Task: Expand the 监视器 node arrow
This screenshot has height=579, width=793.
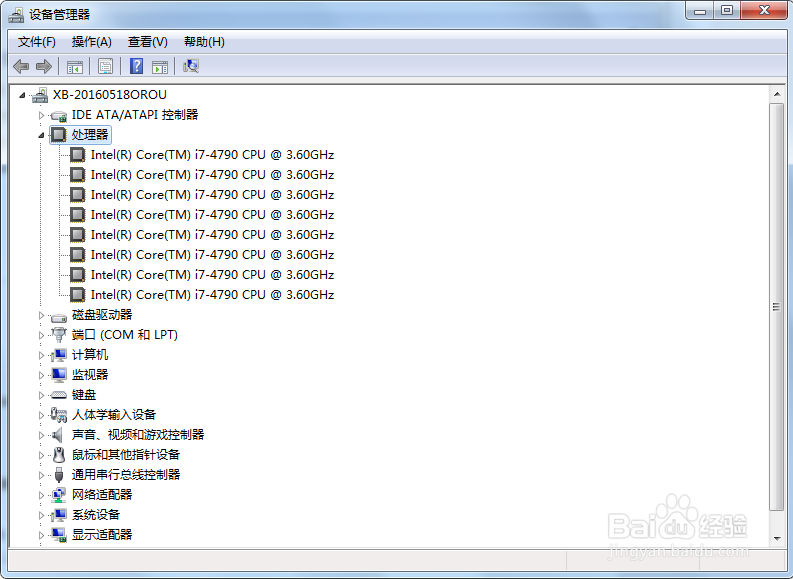Action: click(41, 375)
